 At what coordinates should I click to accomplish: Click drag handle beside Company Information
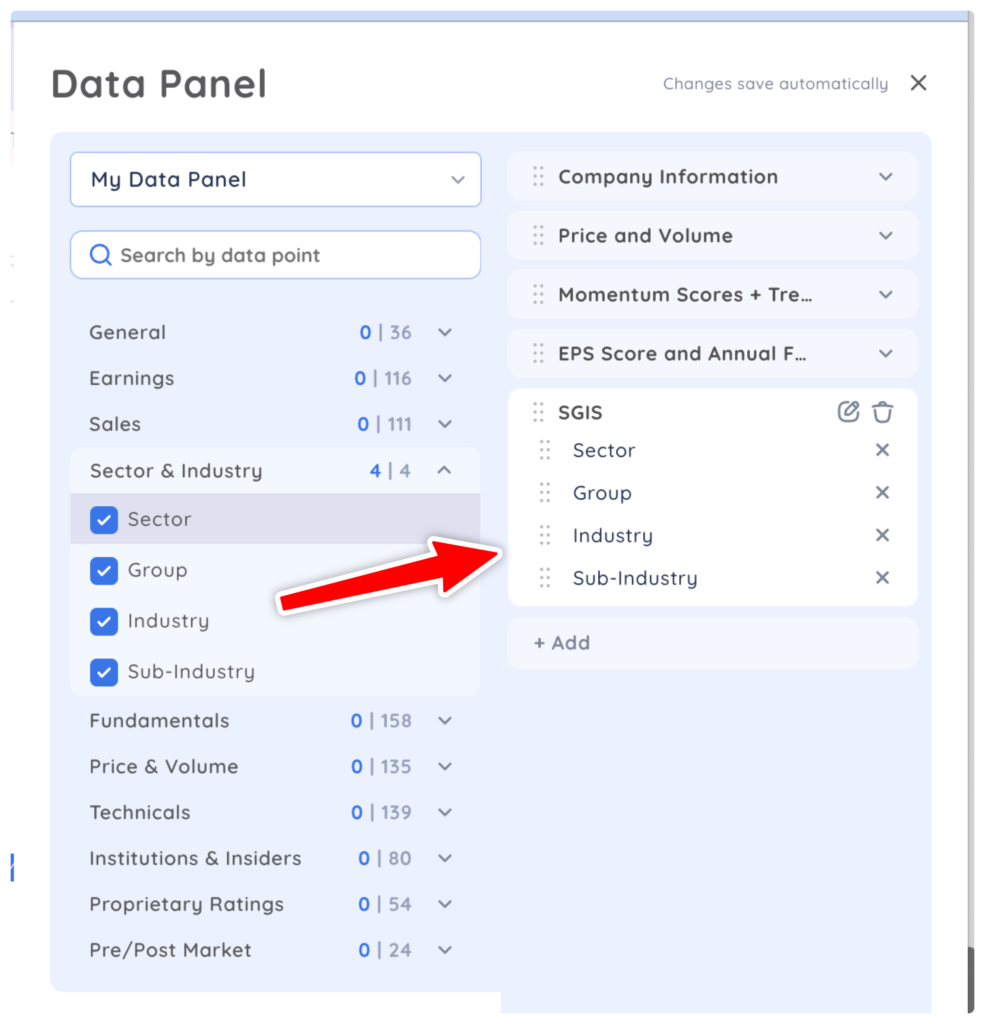click(538, 176)
